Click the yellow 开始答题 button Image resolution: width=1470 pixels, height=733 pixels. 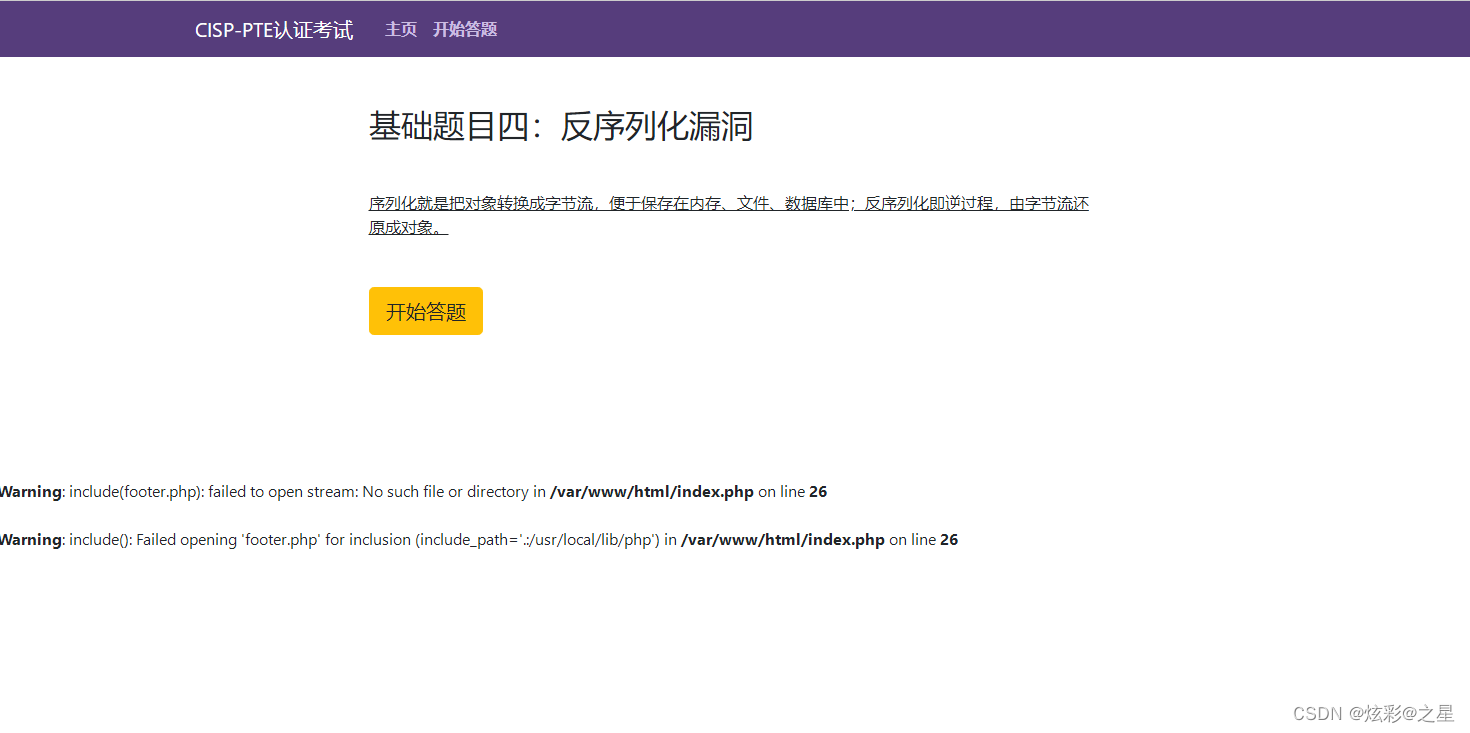click(x=426, y=311)
